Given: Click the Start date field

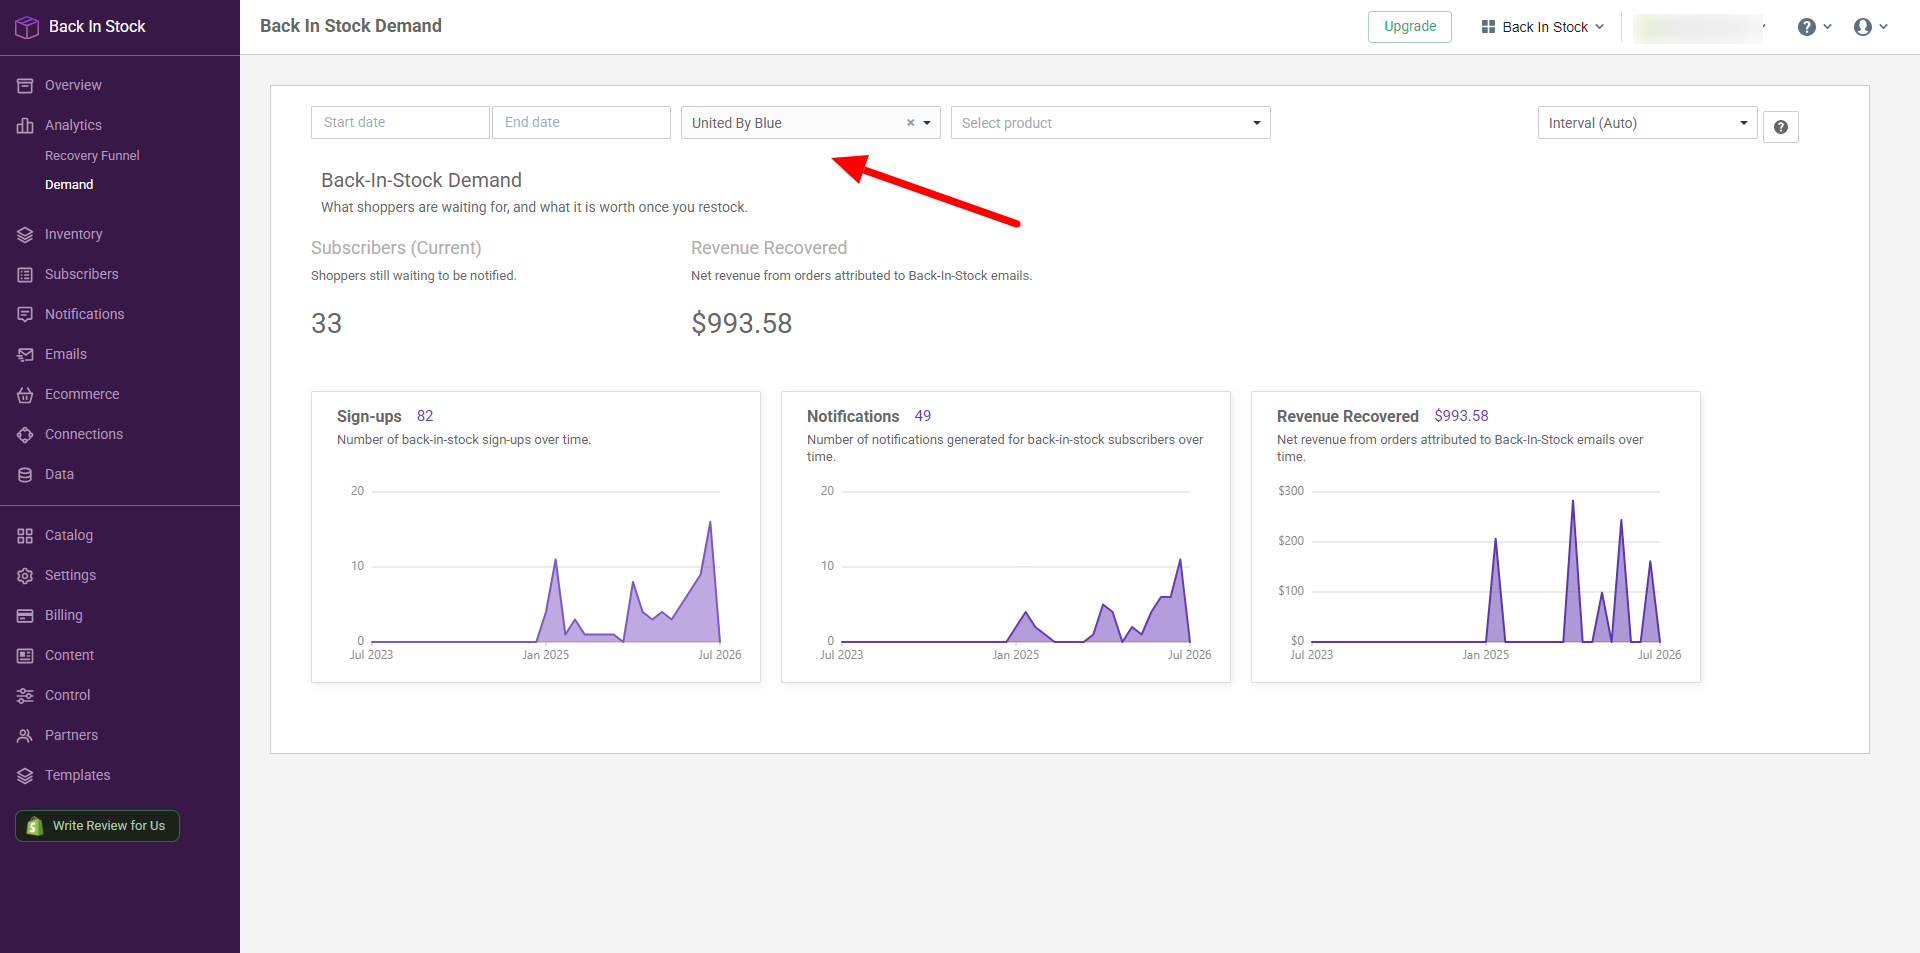Looking at the screenshot, I should pyautogui.click(x=400, y=122).
